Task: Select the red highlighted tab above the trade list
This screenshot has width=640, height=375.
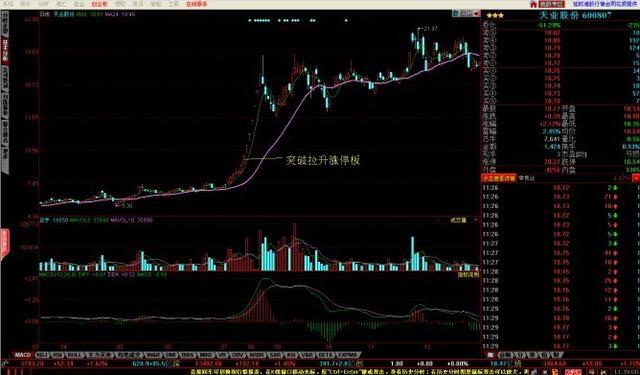Action: tap(500, 178)
